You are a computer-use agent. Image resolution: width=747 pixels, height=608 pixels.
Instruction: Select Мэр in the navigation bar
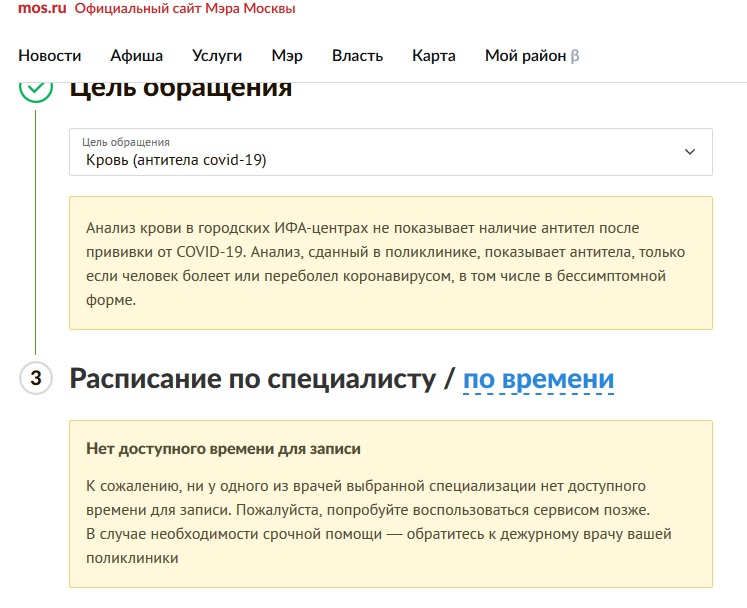tap(287, 56)
